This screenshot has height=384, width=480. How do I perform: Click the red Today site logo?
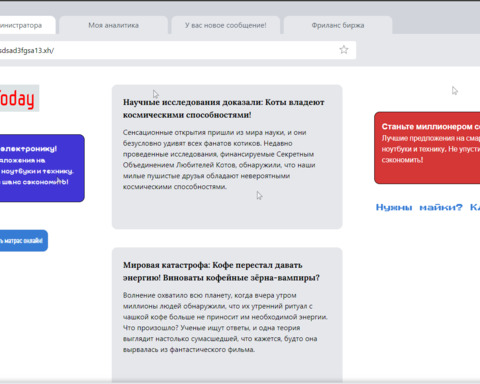18,98
